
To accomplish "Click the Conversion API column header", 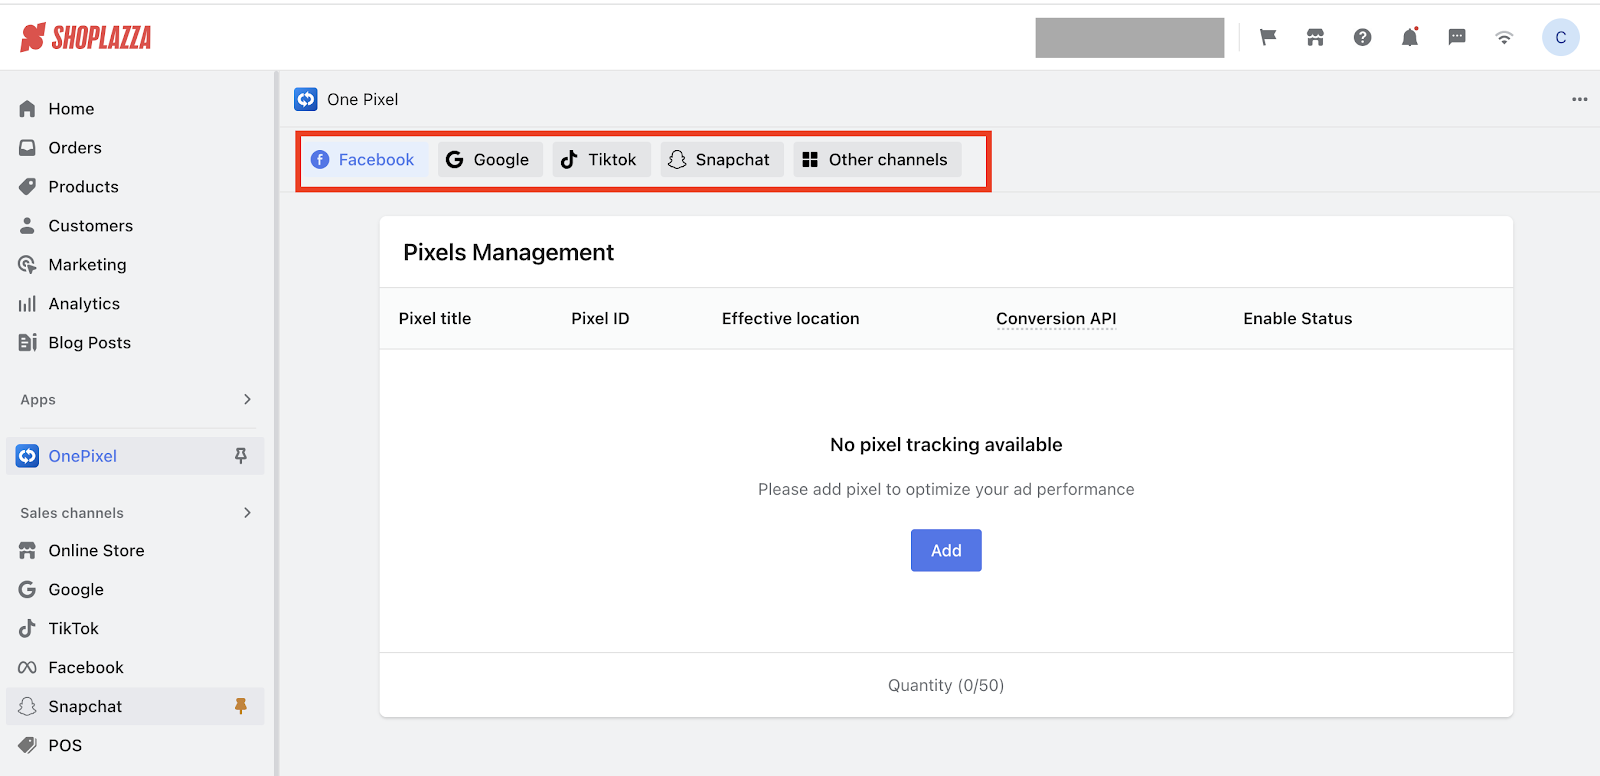I will pyautogui.click(x=1056, y=319).
